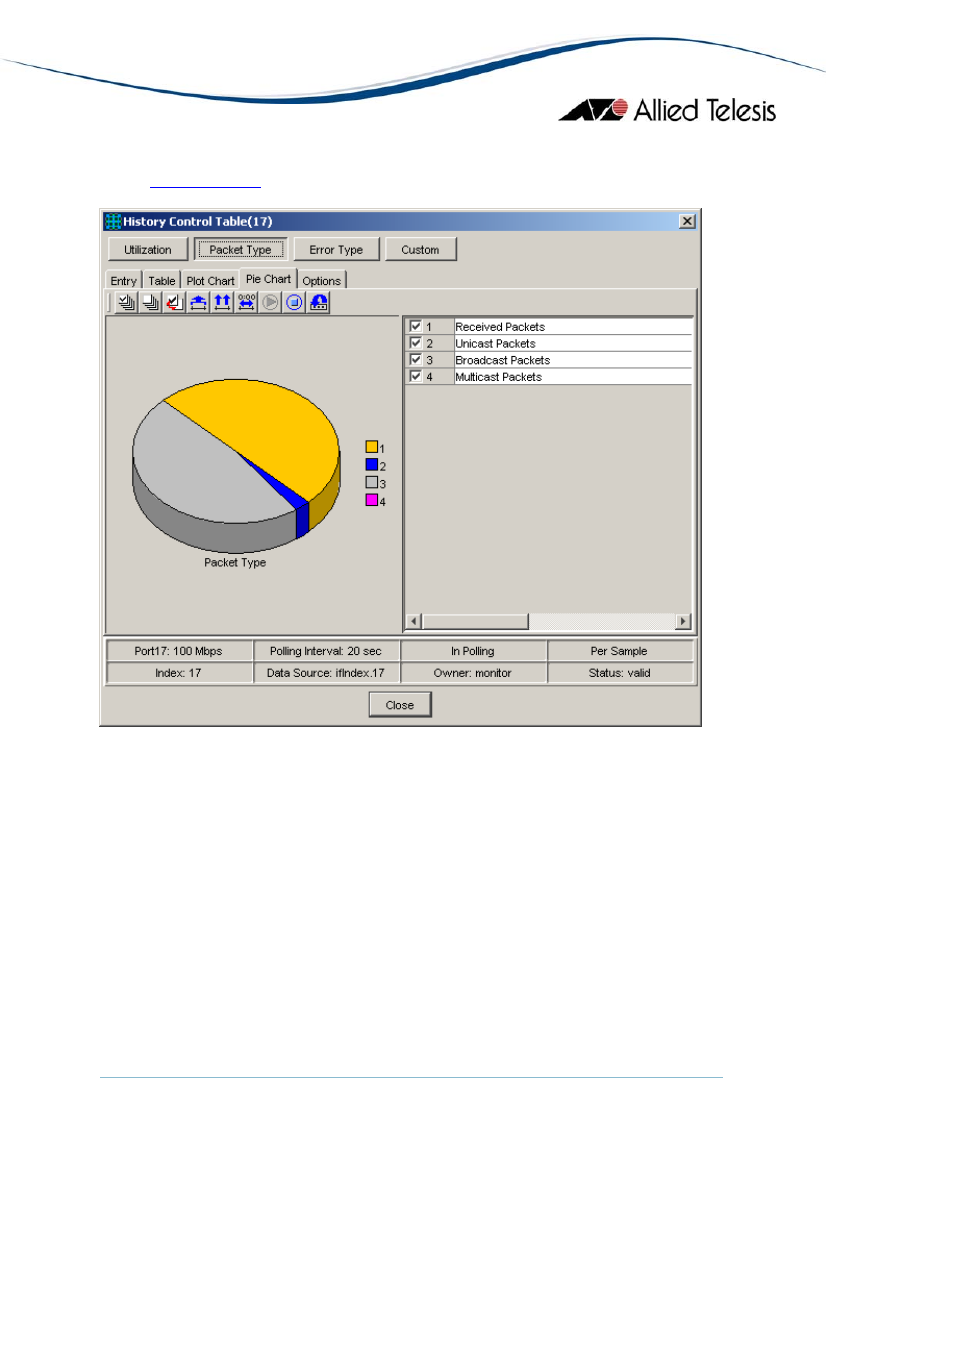Click the select-all checkboxes toolbar icon
Screen dimensions: 954x1350
pyautogui.click(x=126, y=302)
